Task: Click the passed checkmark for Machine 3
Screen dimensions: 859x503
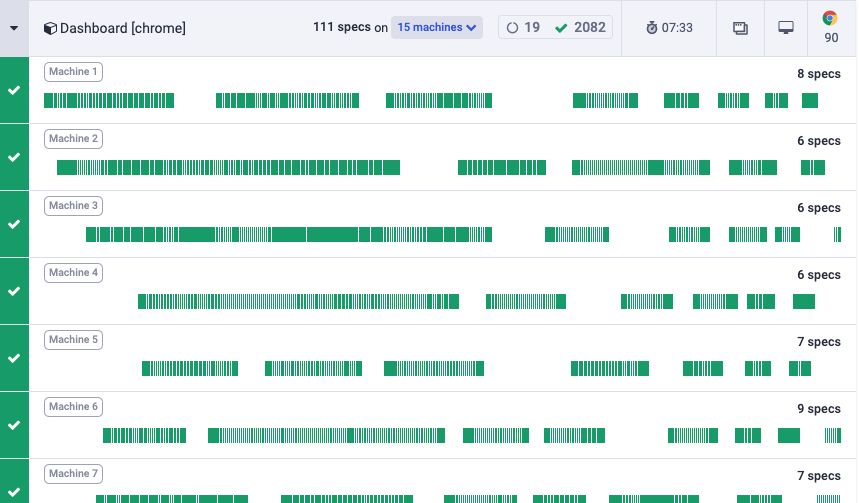Action: [x=14, y=224]
